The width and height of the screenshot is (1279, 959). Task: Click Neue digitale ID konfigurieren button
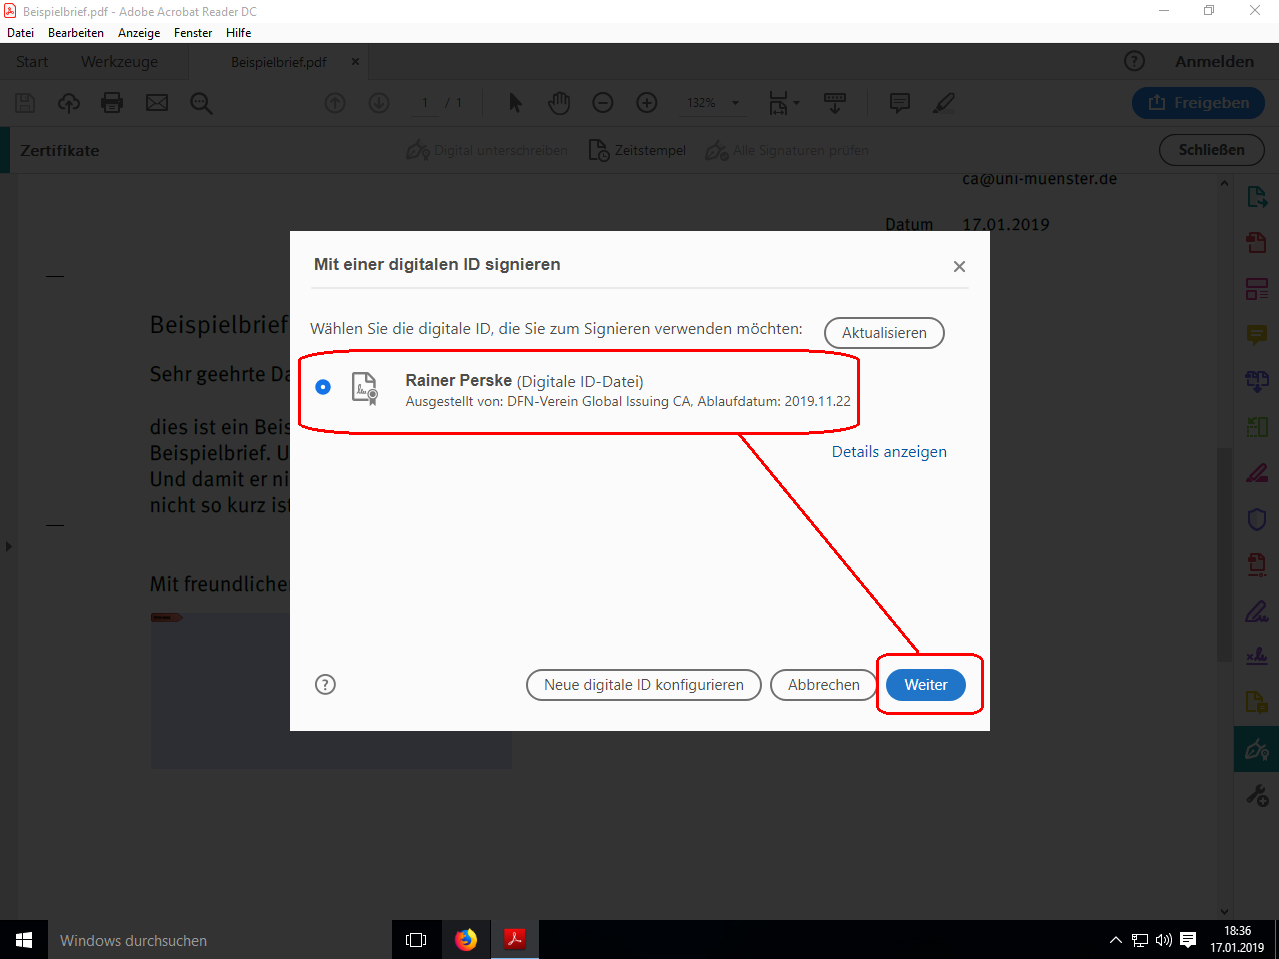(643, 685)
